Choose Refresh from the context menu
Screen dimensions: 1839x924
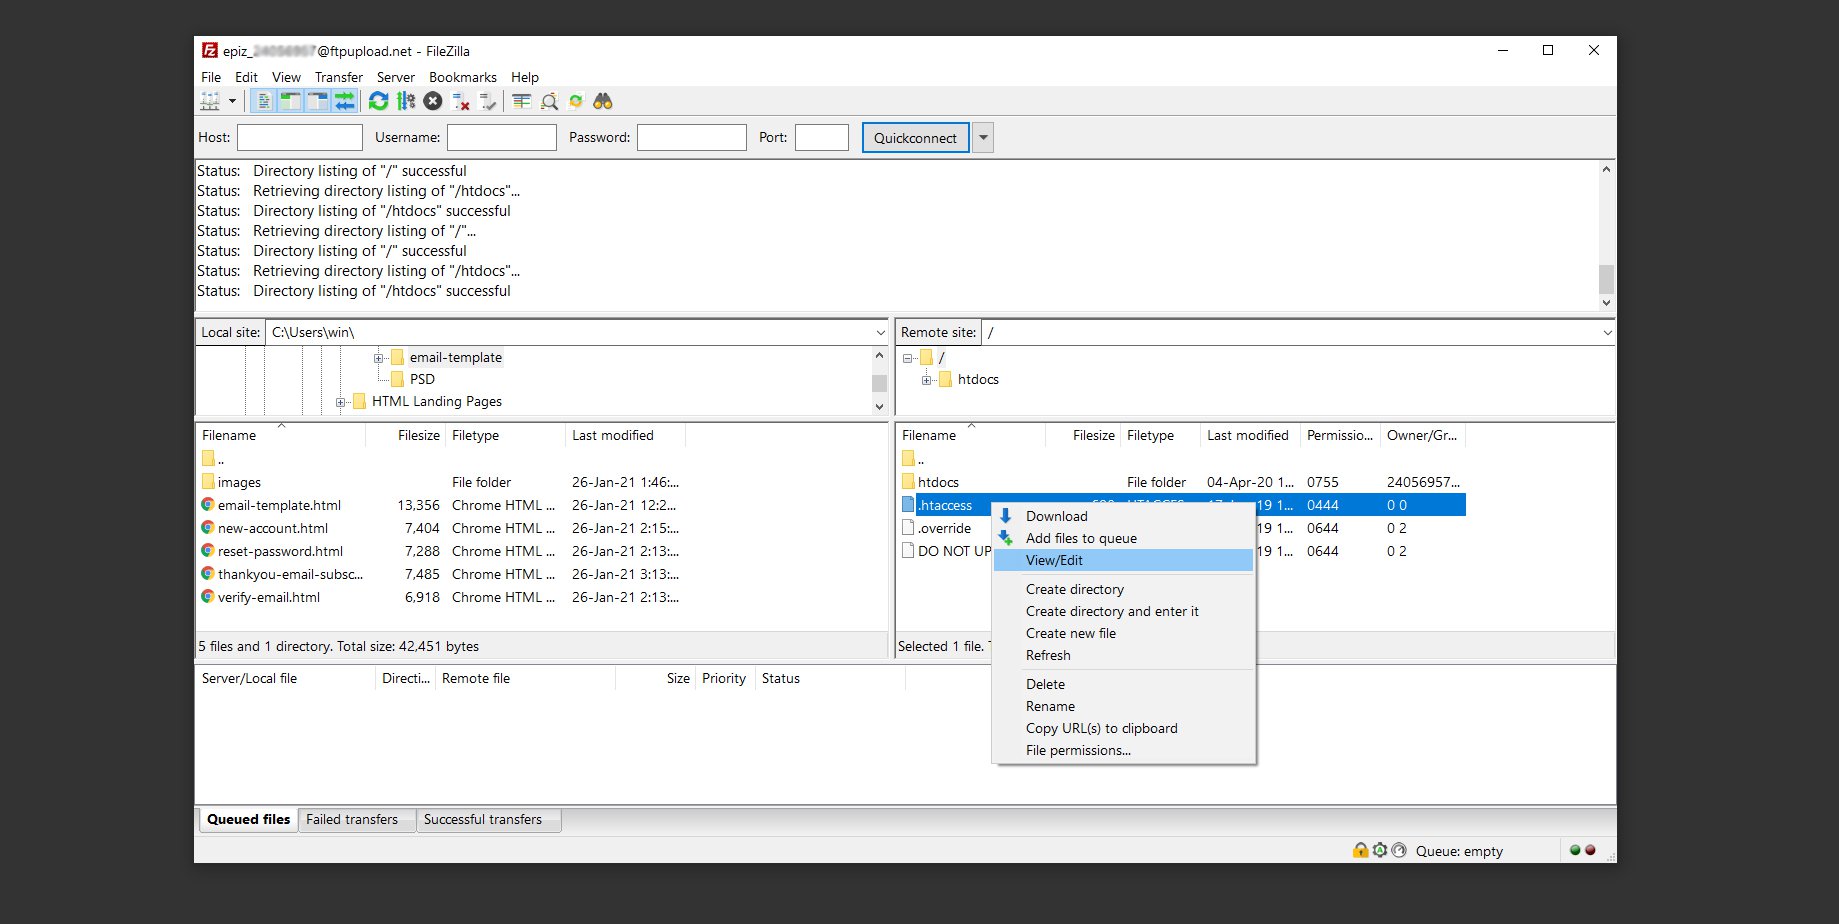(1124, 655)
